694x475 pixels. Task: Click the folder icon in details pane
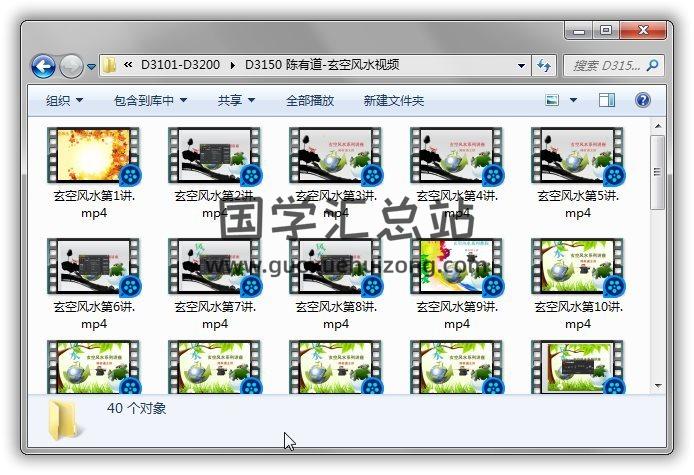pos(66,420)
